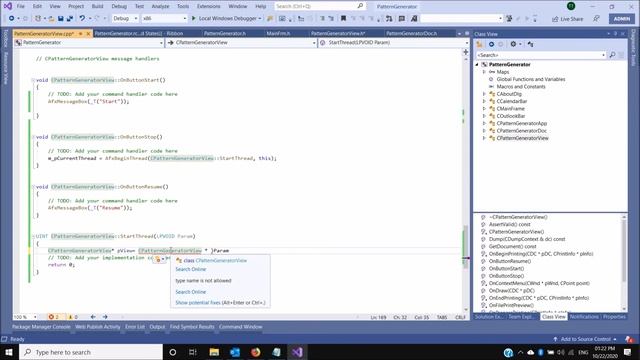Click the Live Share button

click(567, 19)
